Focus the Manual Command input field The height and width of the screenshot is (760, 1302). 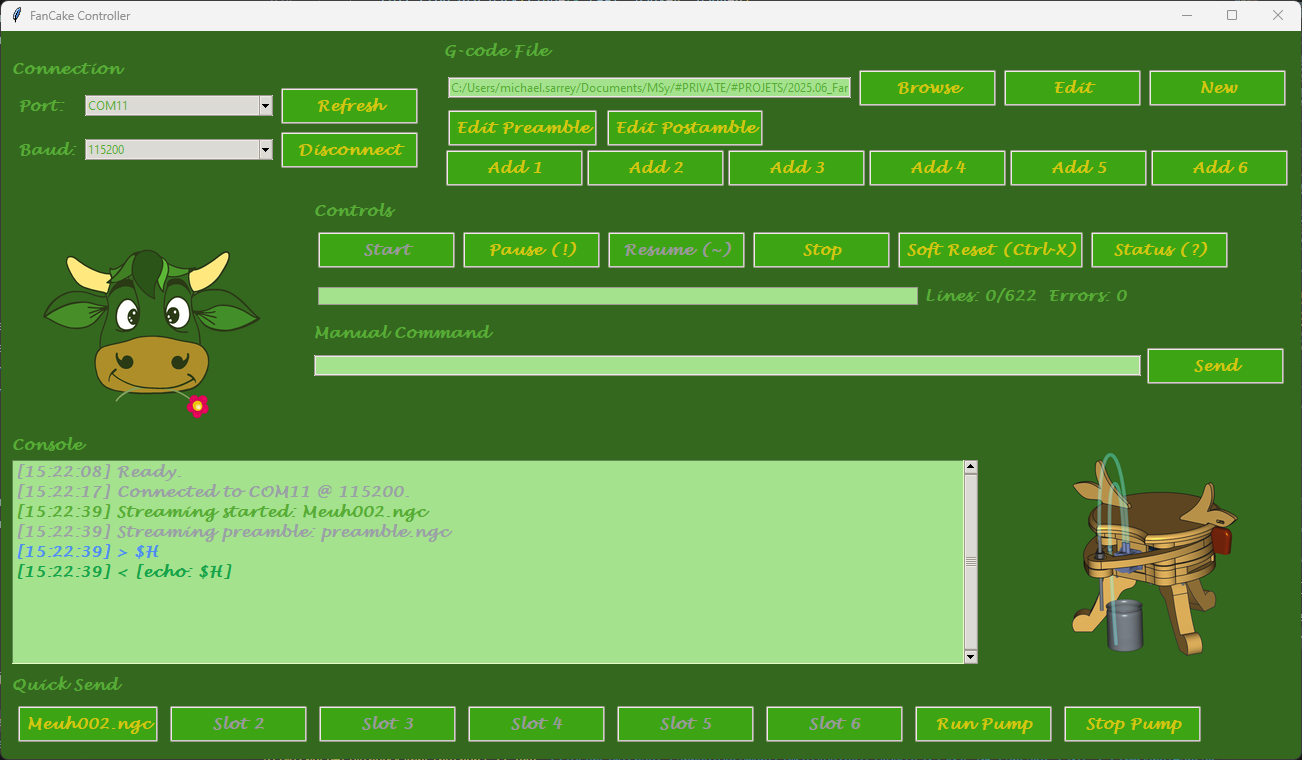[727, 366]
